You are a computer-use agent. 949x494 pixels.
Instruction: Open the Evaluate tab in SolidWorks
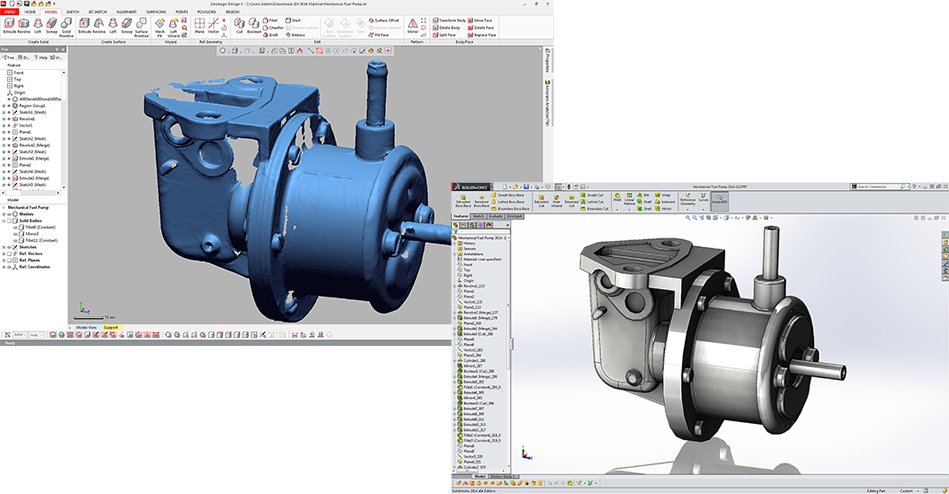[497, 215]
